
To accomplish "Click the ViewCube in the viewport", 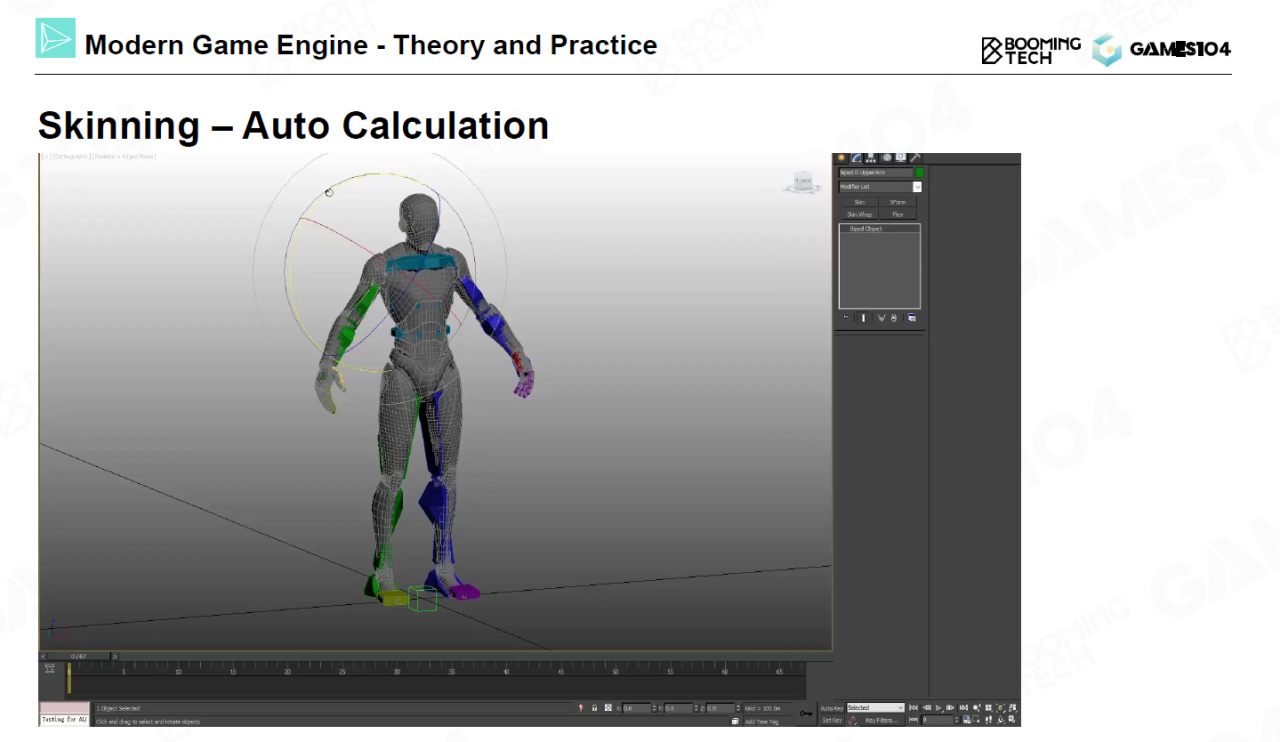I will (801, 182).
